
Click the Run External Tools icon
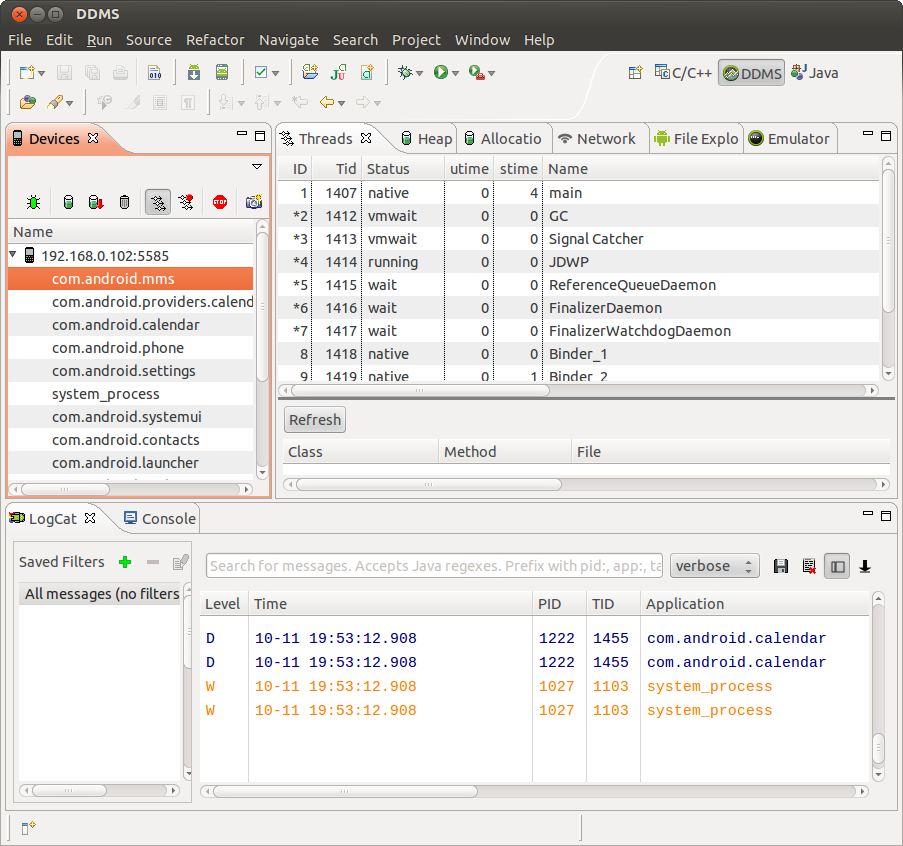coord(476,73)
